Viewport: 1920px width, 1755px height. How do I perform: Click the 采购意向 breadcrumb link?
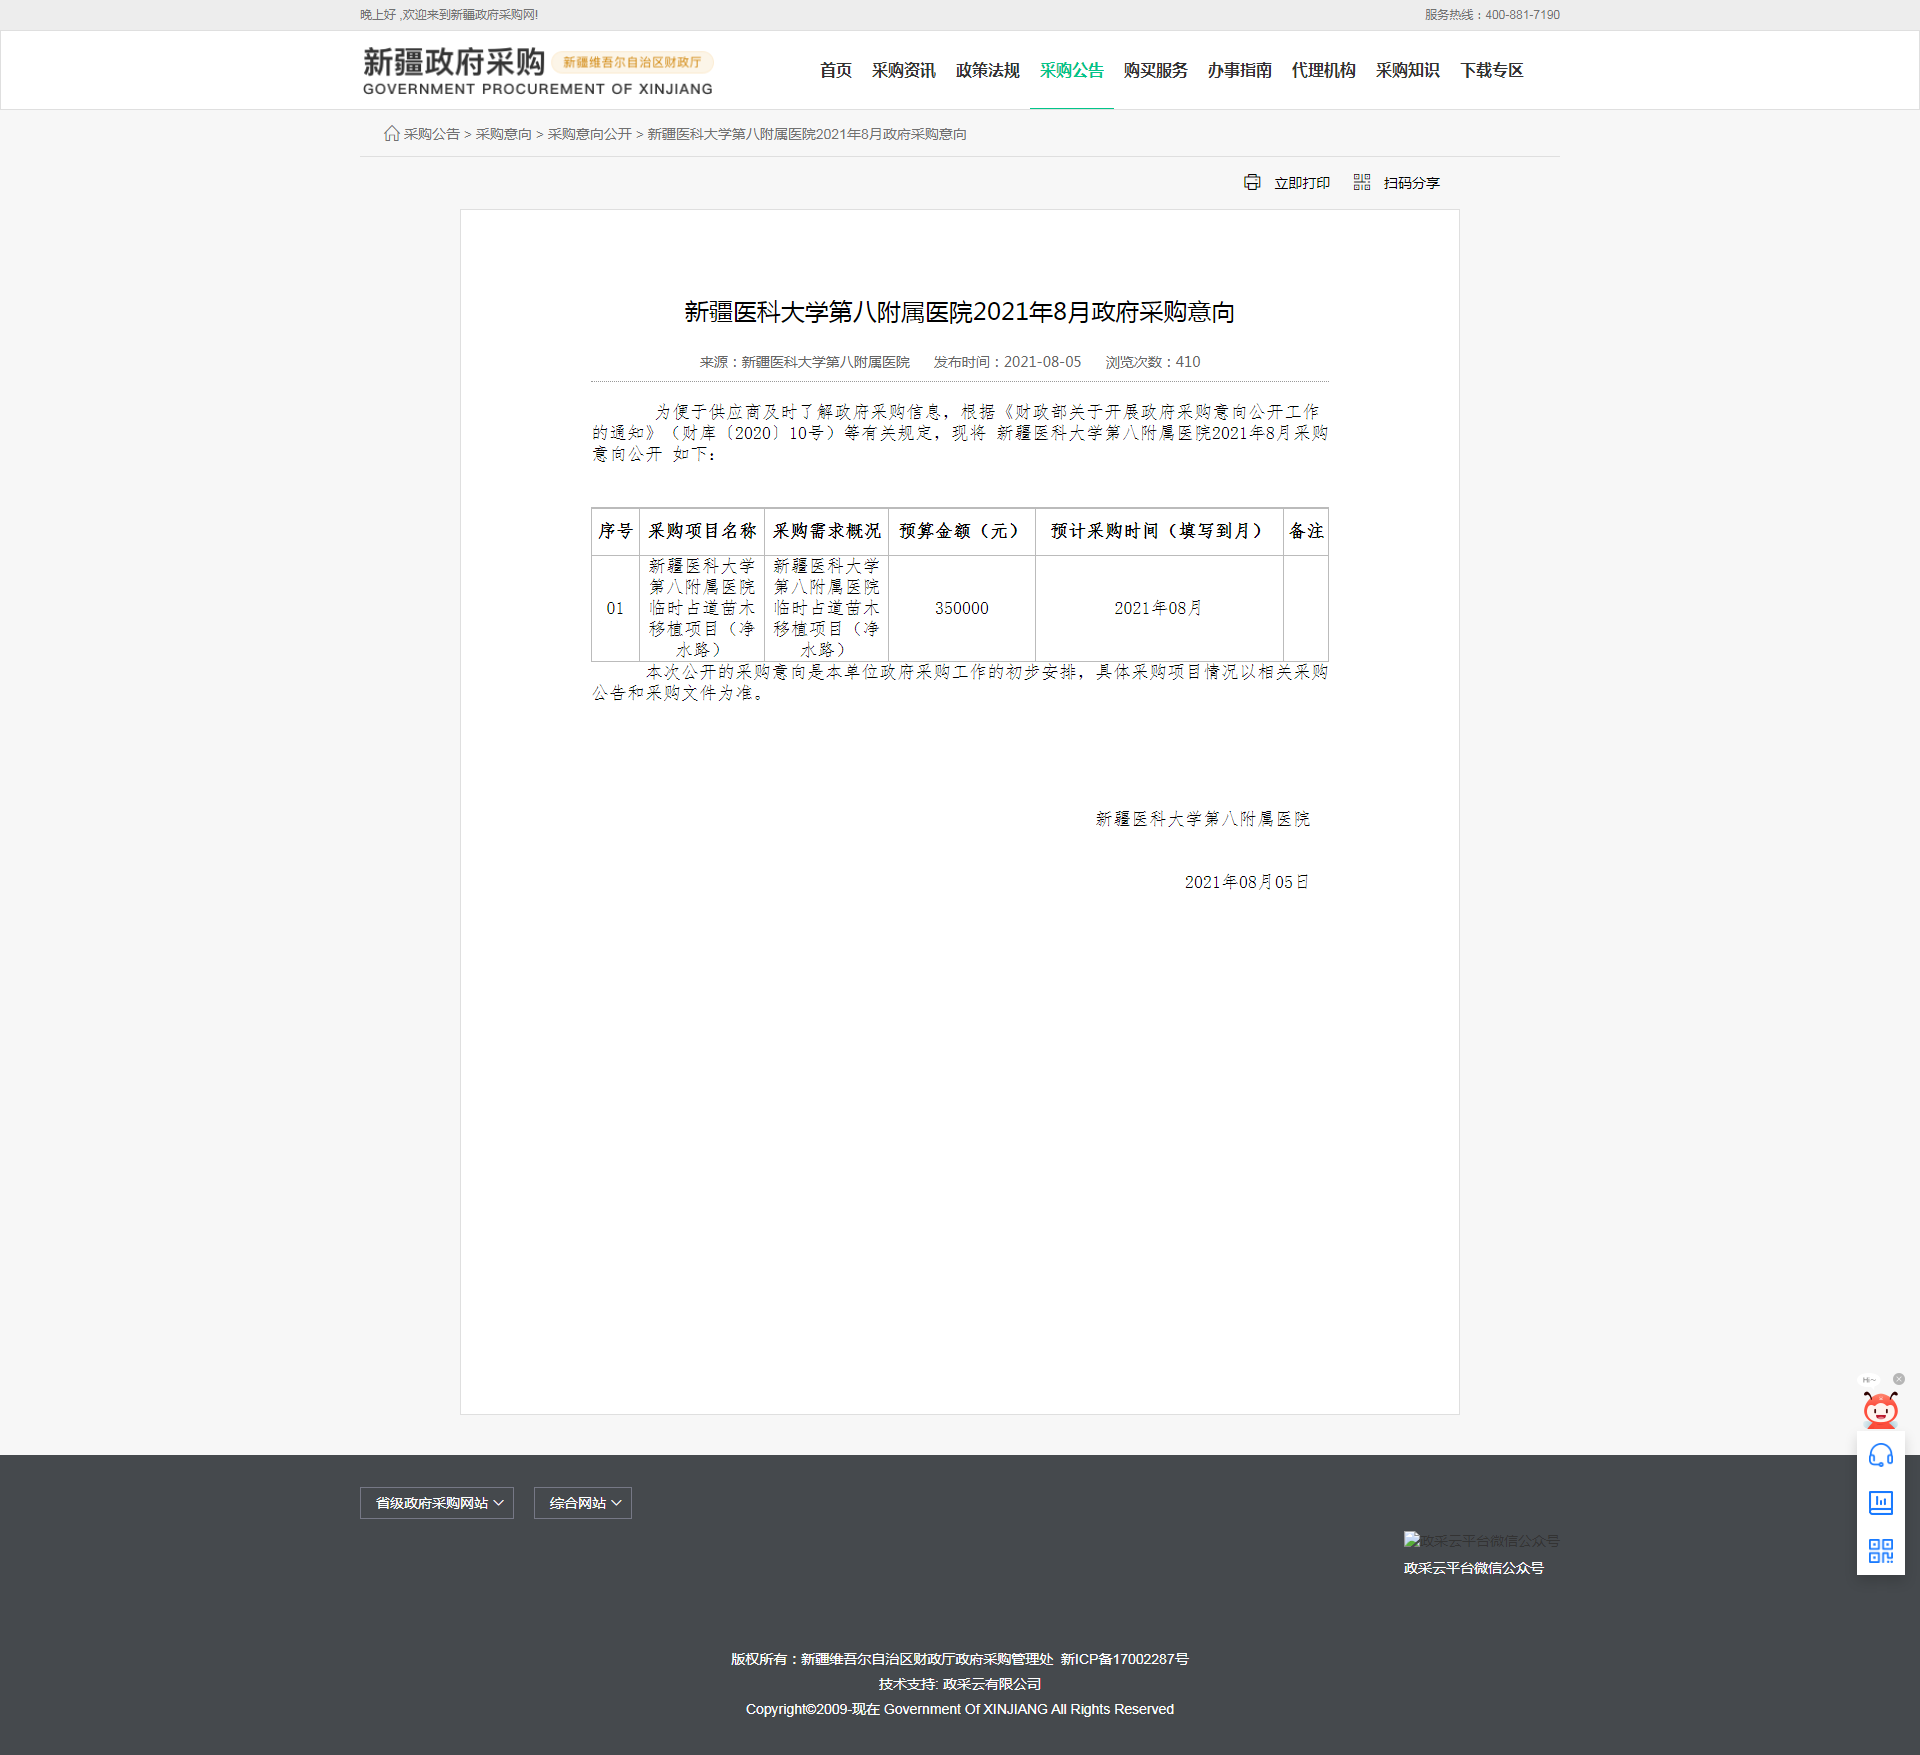pos(503,134)
